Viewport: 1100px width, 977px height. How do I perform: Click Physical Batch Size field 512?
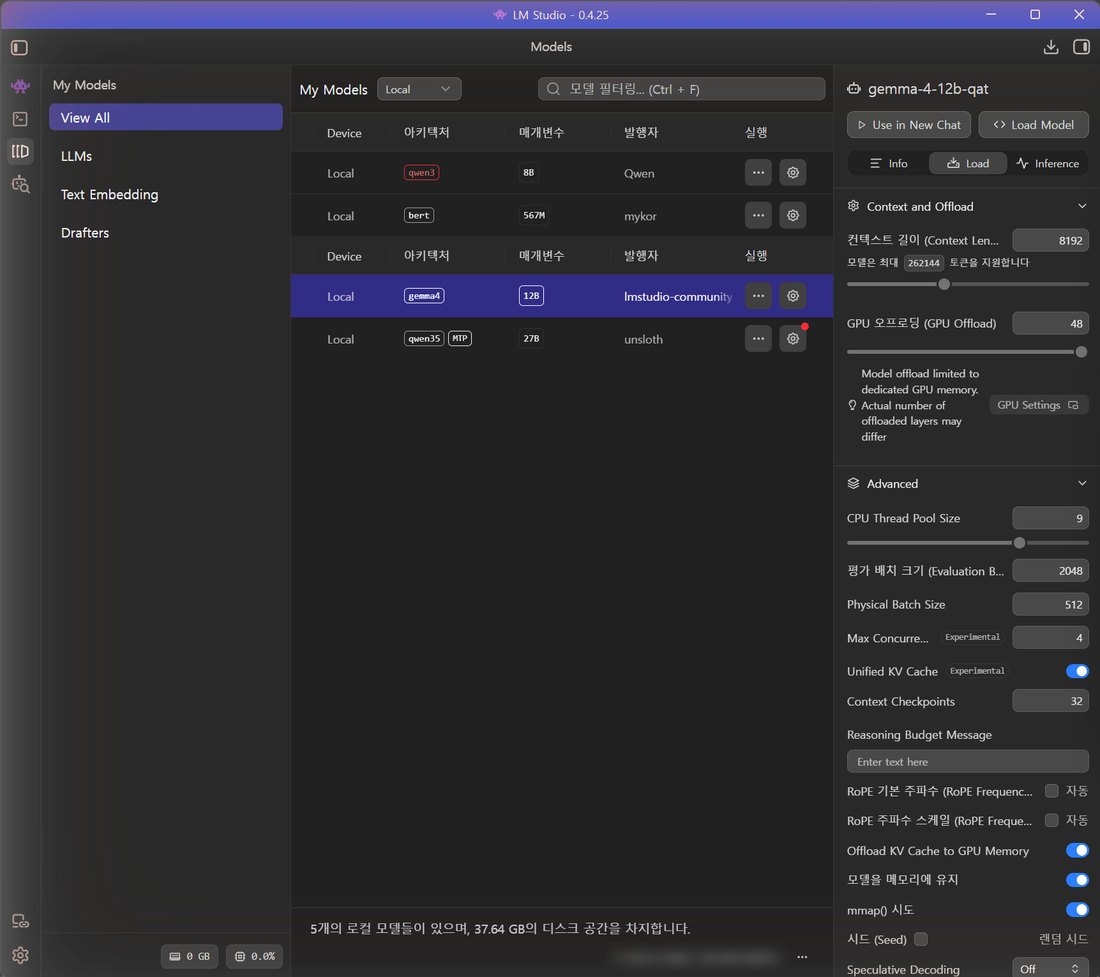[x=1050, y=605]
